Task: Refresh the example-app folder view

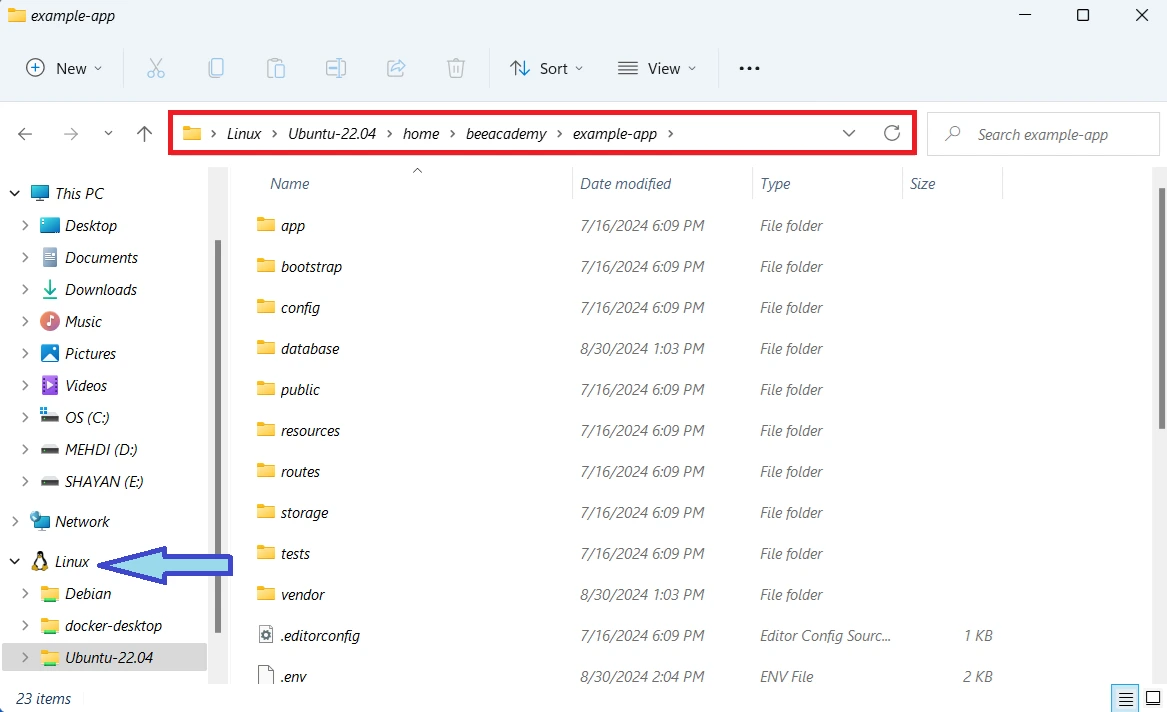Action: pos(892,133)
